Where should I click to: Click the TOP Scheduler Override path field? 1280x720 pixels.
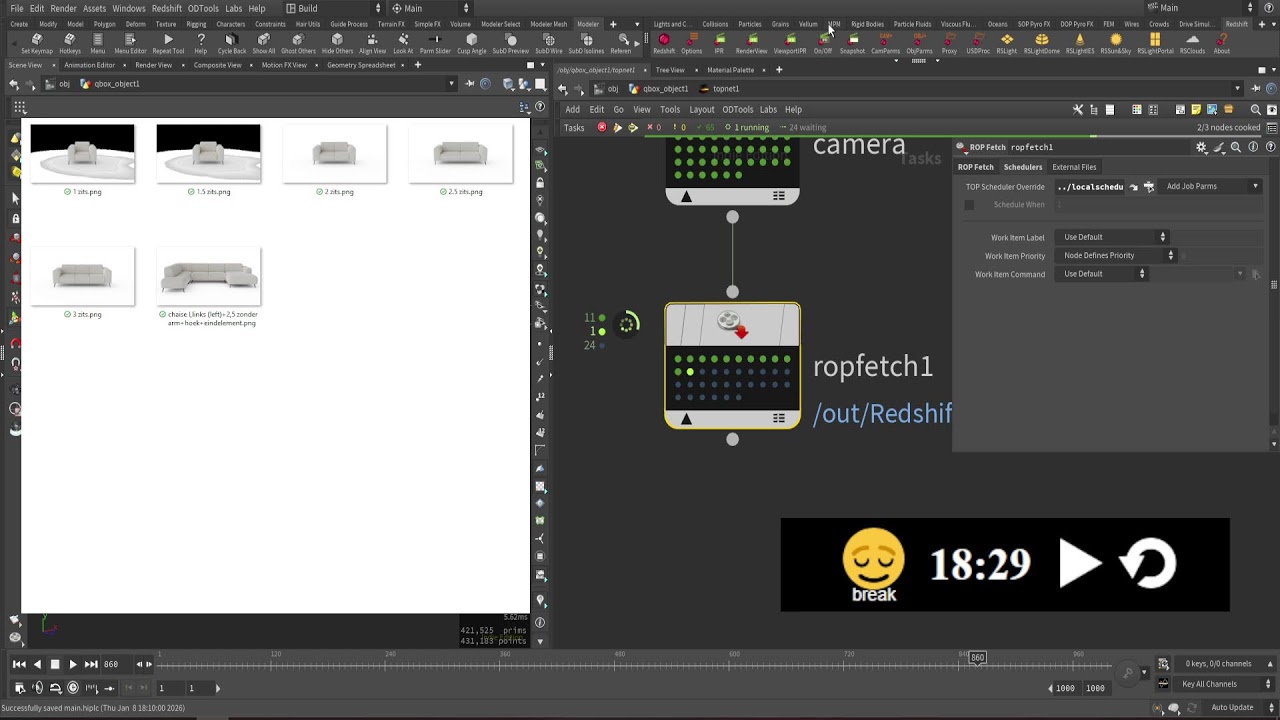1090,187
